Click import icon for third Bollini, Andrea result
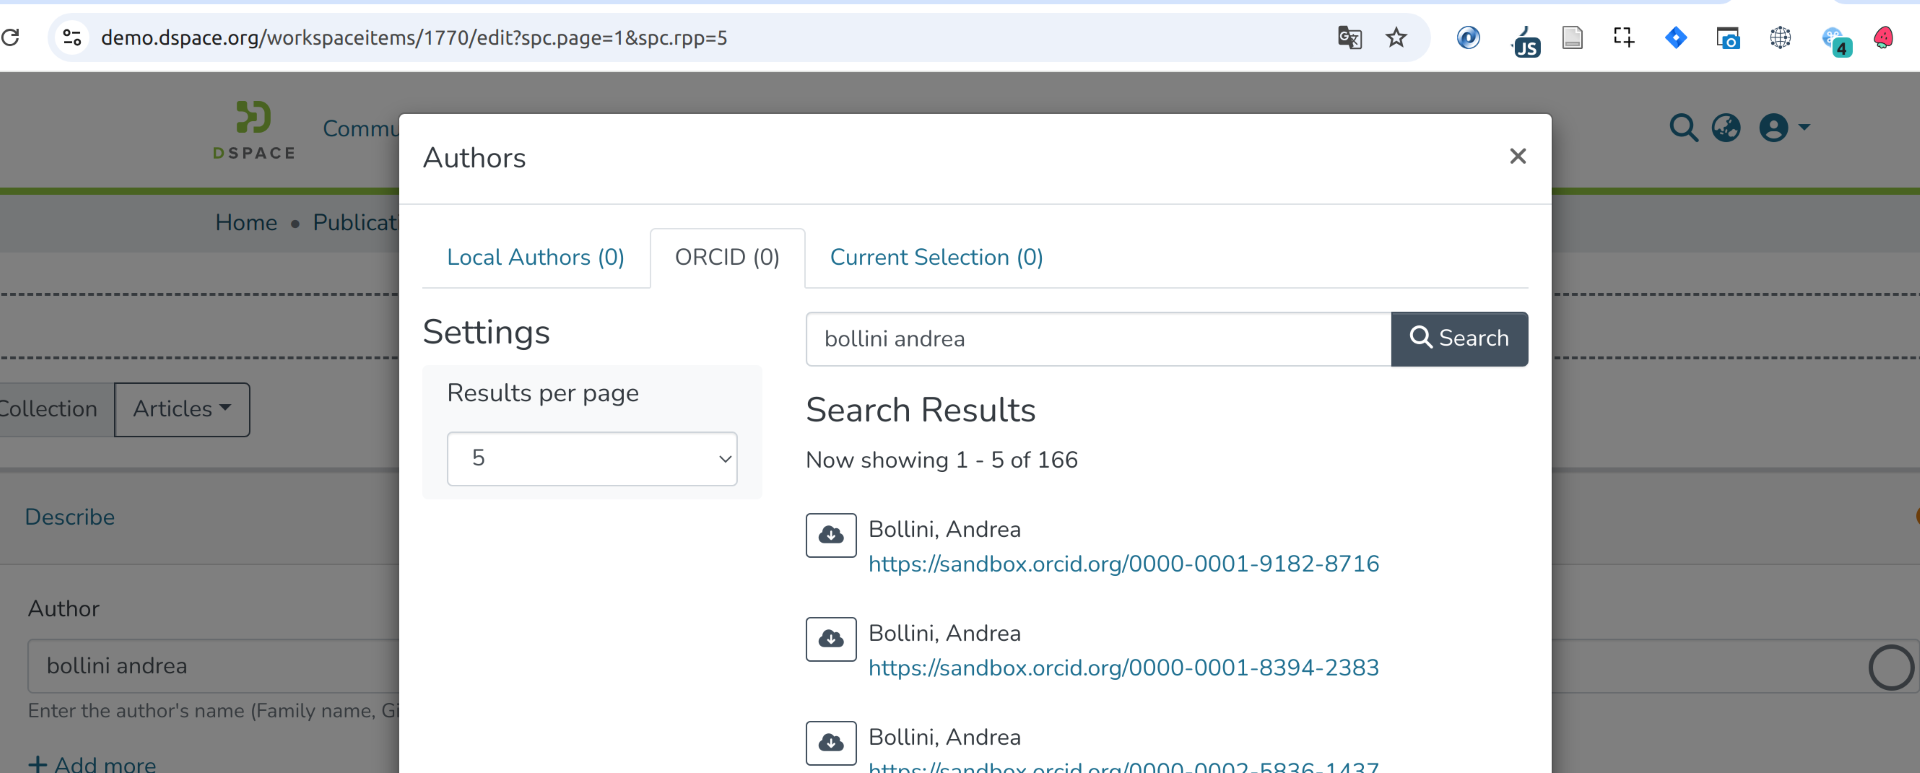Viewport: 1920px width, 773px height. click(x=831, y=743)
